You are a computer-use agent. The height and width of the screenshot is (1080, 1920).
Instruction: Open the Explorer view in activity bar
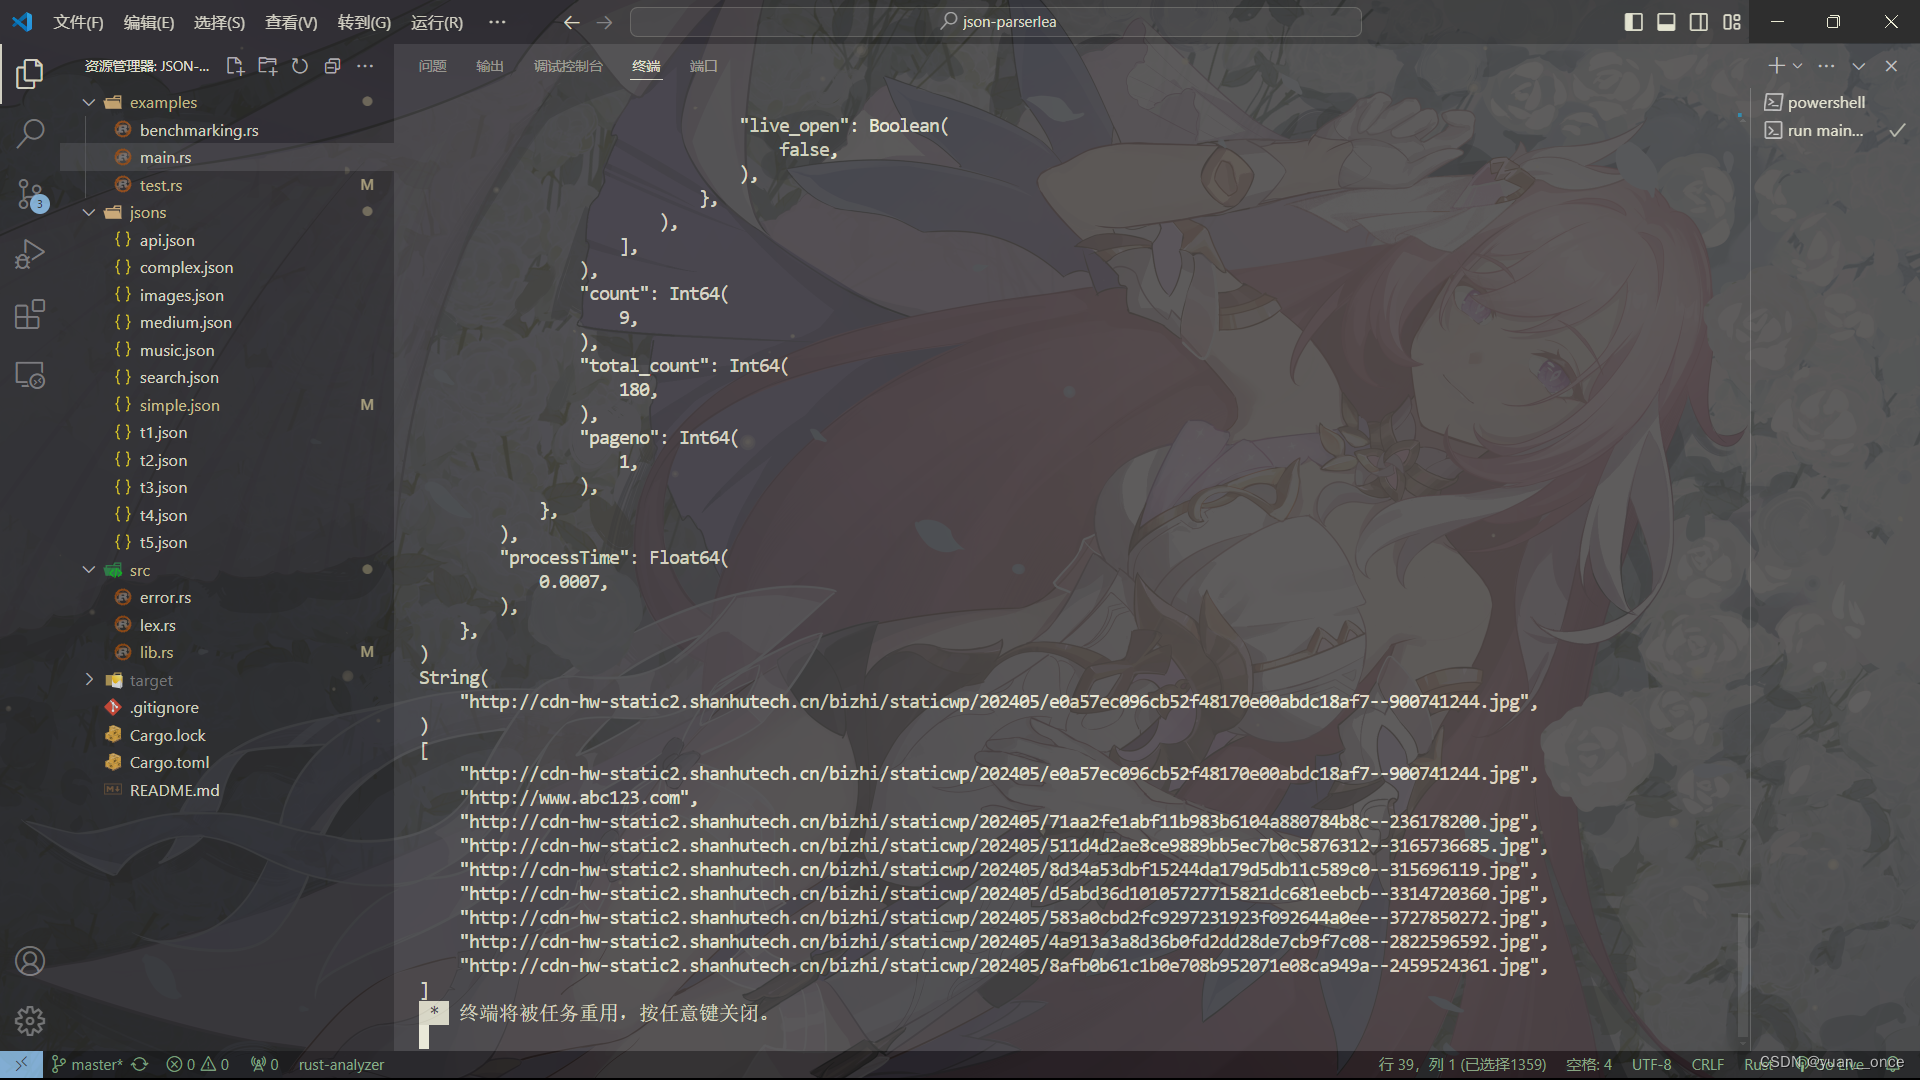coord(30,73)
